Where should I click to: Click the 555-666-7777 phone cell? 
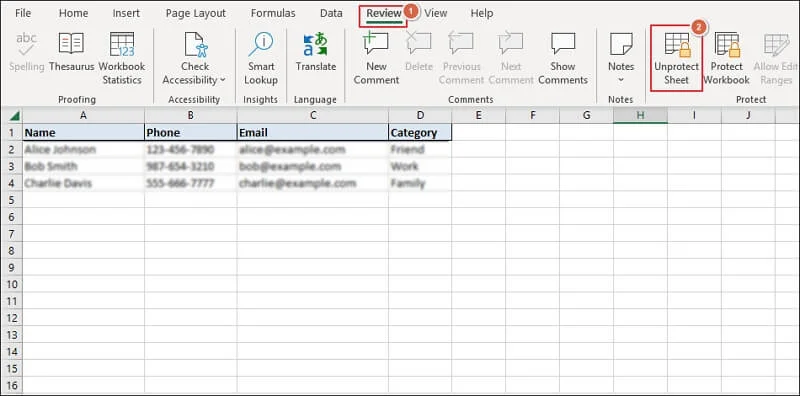click(x=191, y=183)
